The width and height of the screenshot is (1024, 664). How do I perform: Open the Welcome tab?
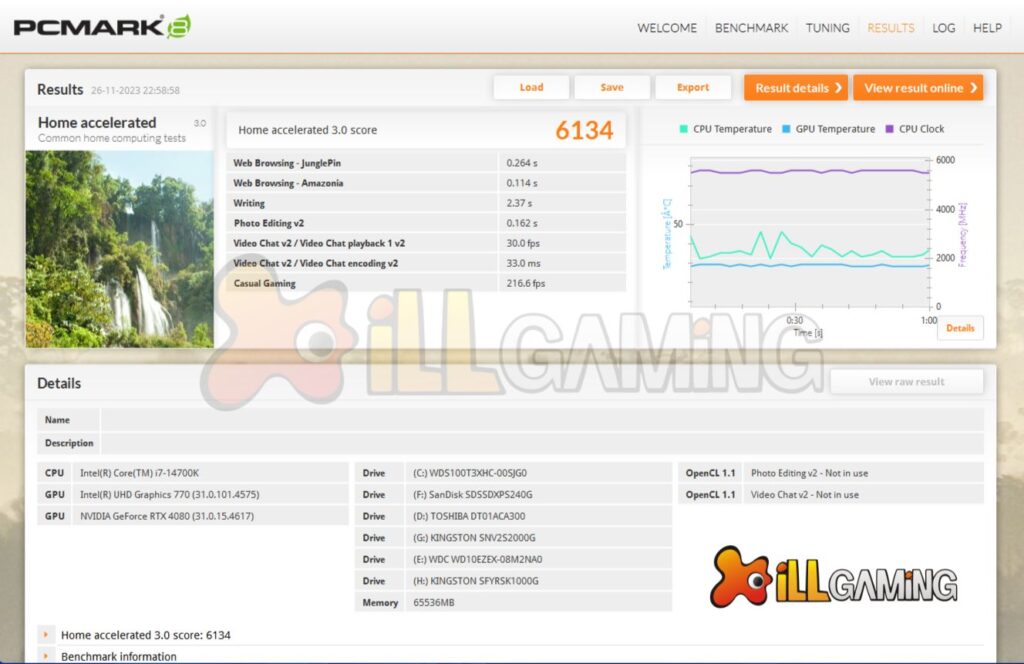click(x=669, y=28)
